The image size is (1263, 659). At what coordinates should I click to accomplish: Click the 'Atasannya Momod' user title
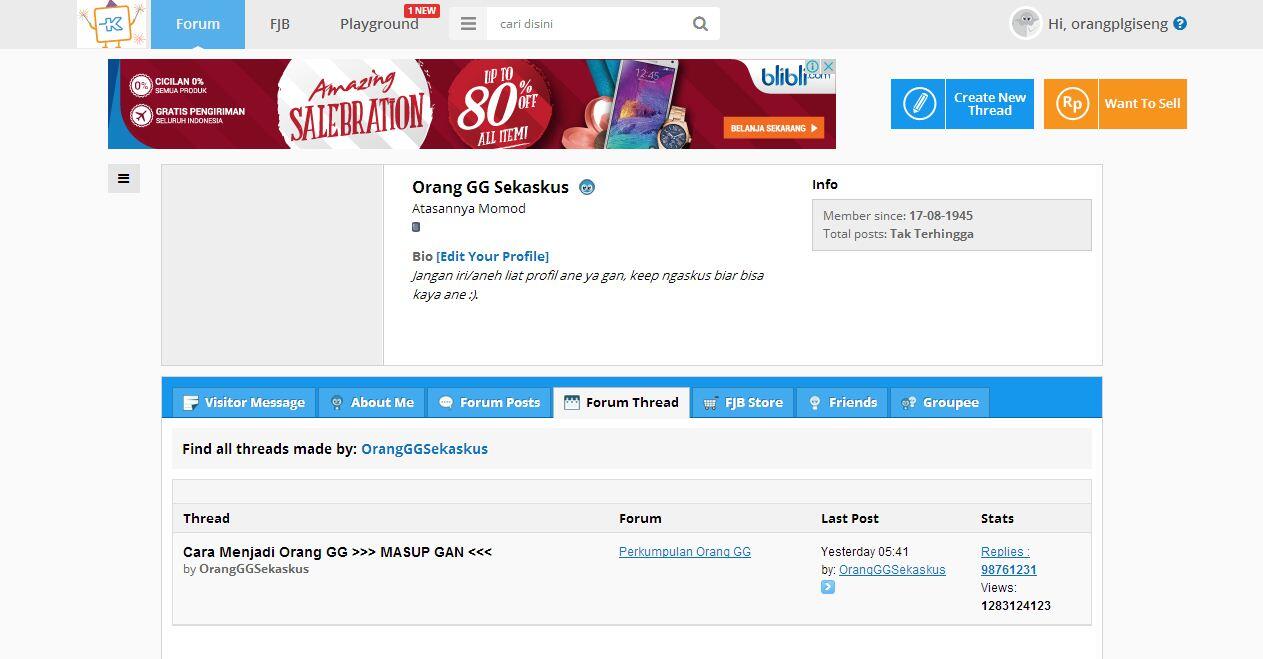click(469, 209)
